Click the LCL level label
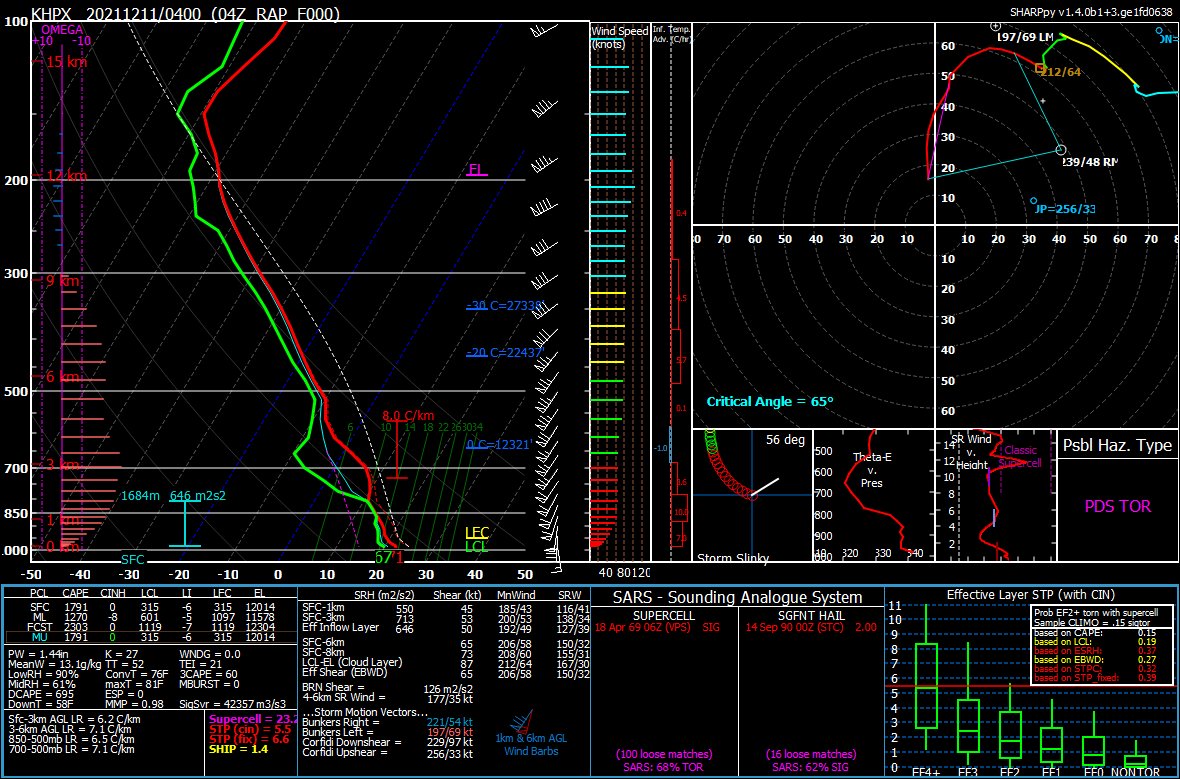The image size is (1180, 779). pyautogui.click(x=477, y=546)
